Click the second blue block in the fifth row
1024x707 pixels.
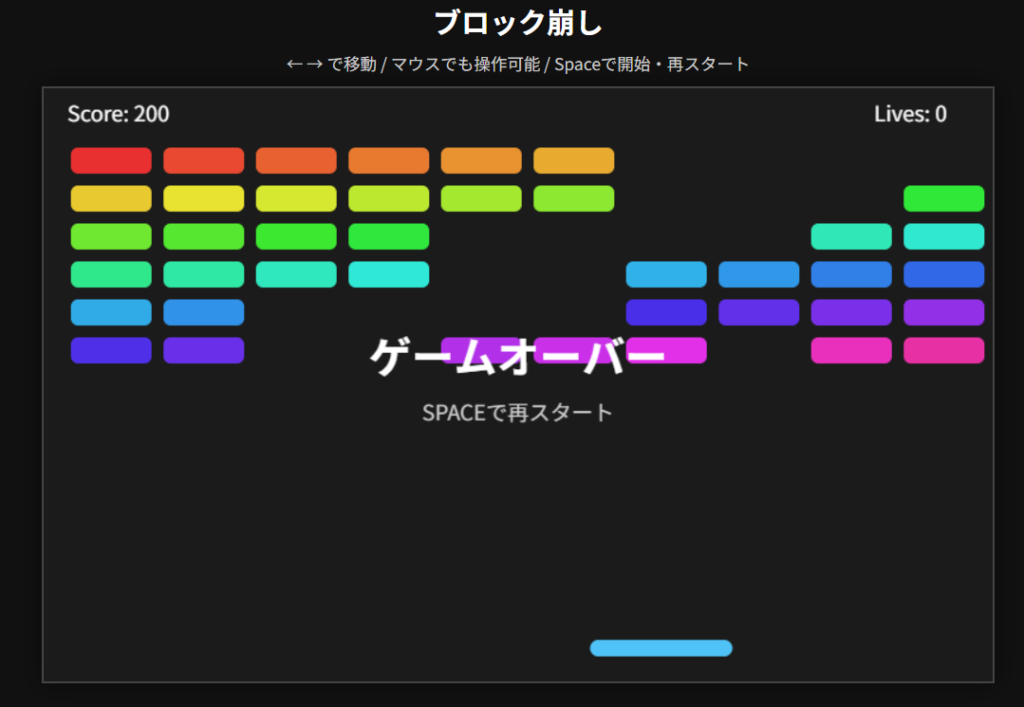pos(203,312)
